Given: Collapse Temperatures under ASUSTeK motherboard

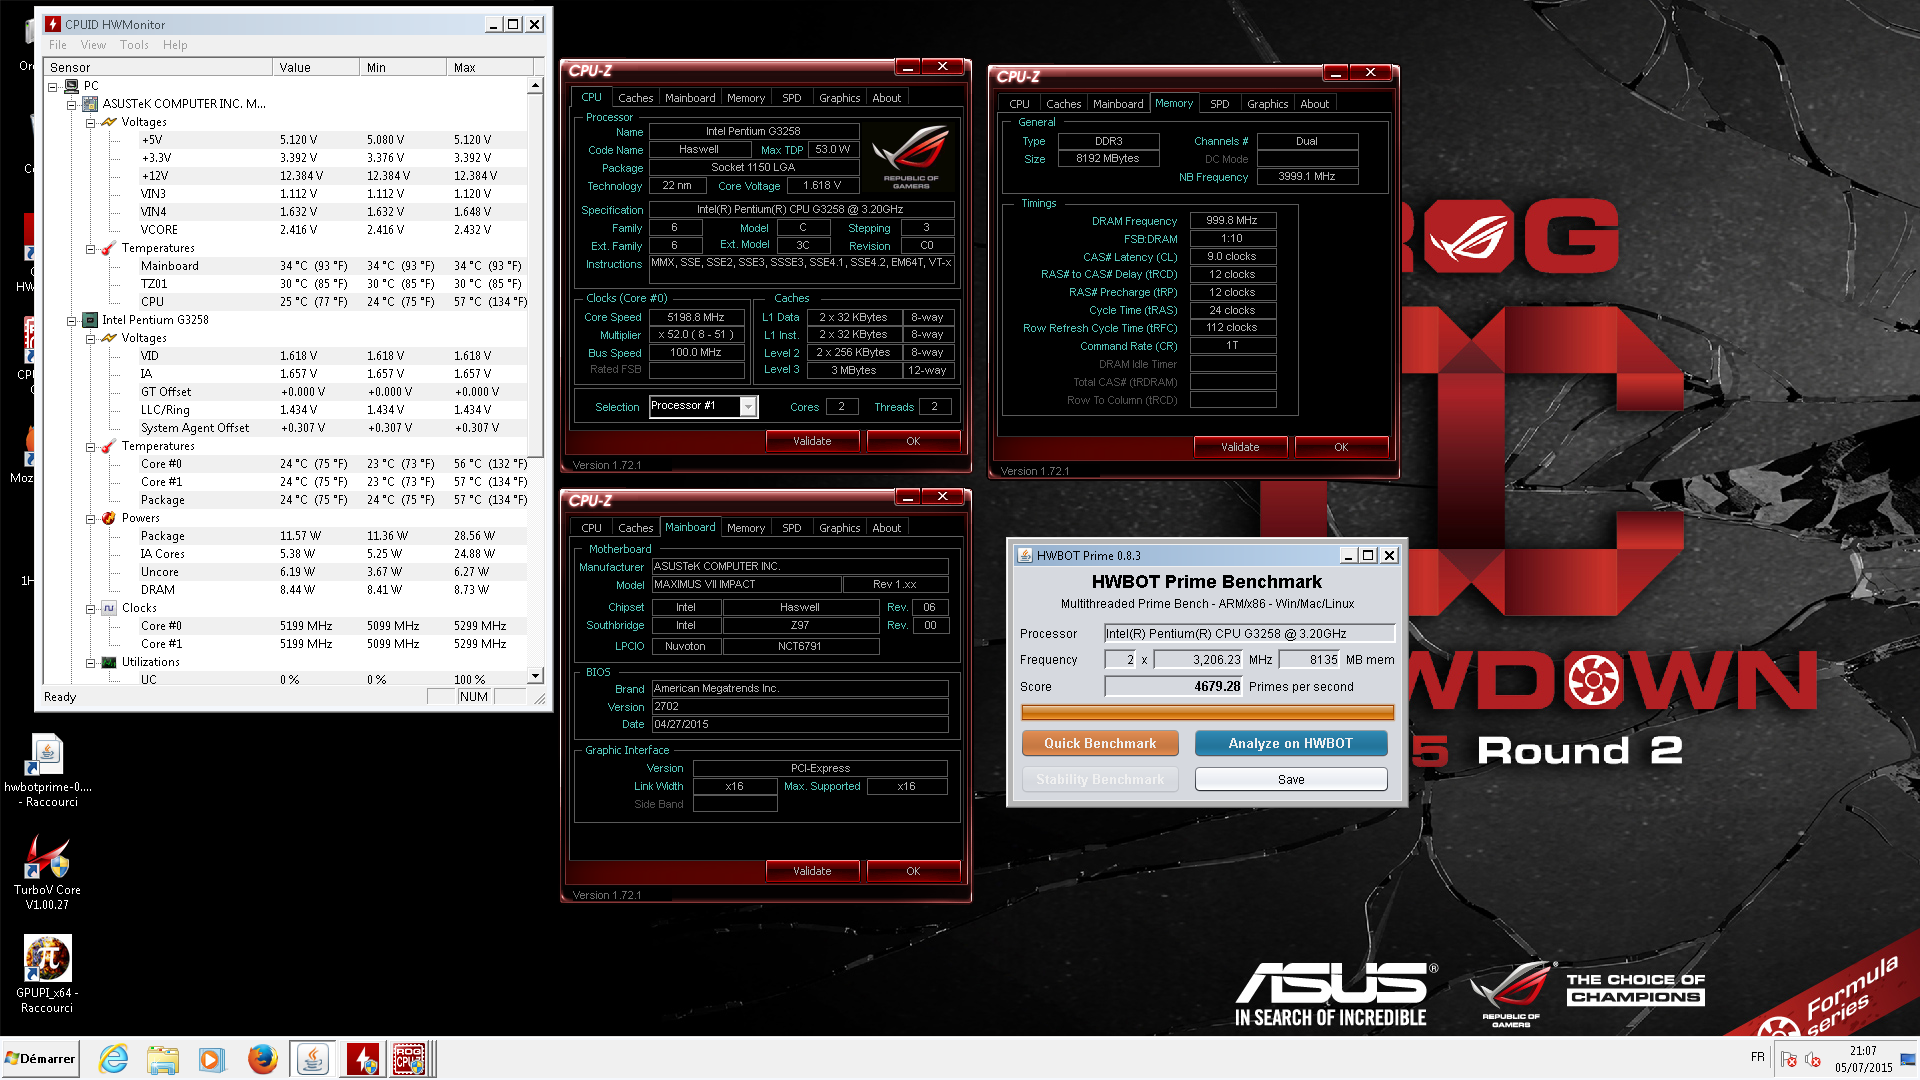Looking at the screenshot, I should coord(91,249).
